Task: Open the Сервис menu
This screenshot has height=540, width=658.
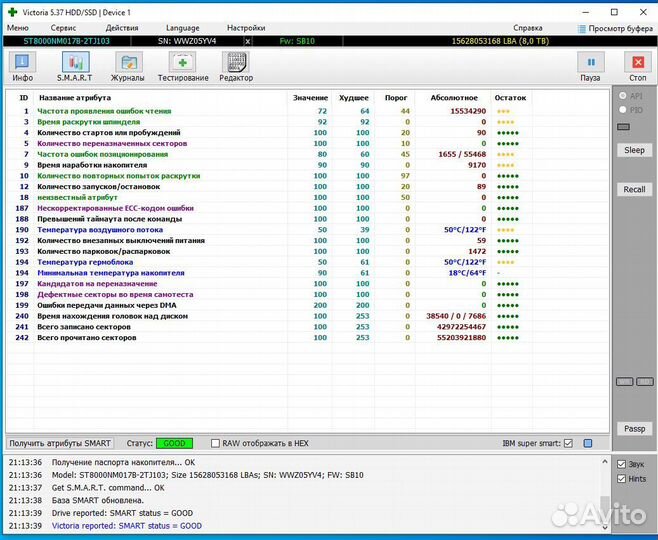Action: click(x=63, y=29)
